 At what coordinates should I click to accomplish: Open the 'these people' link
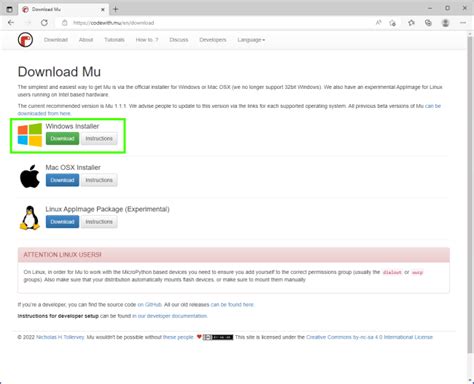[178, 337]
